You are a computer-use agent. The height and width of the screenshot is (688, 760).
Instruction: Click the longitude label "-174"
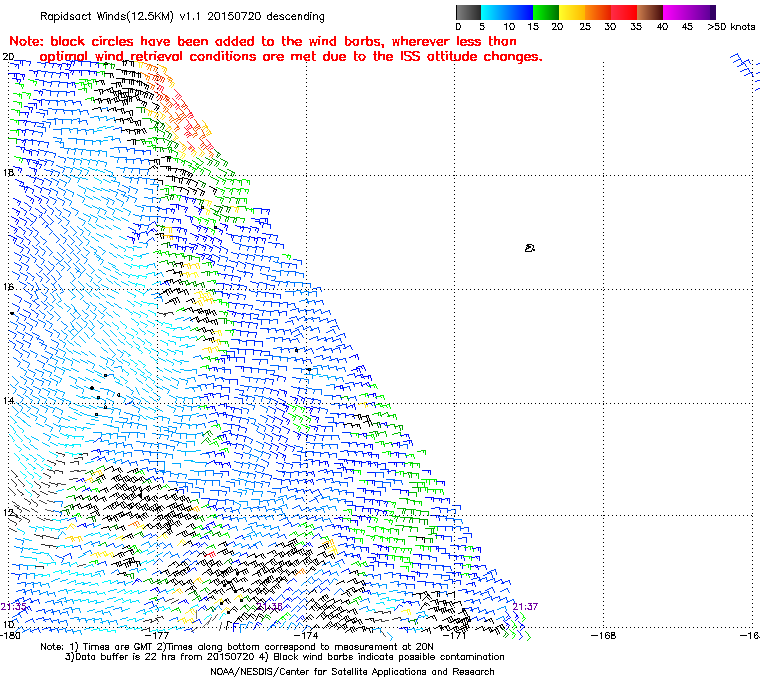pos(307,635)
